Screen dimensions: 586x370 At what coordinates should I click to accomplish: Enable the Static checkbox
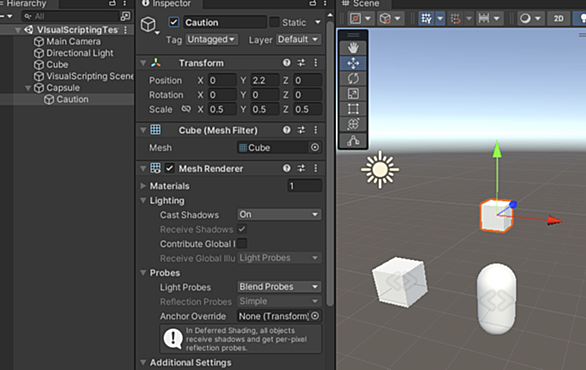coord(274,22)
